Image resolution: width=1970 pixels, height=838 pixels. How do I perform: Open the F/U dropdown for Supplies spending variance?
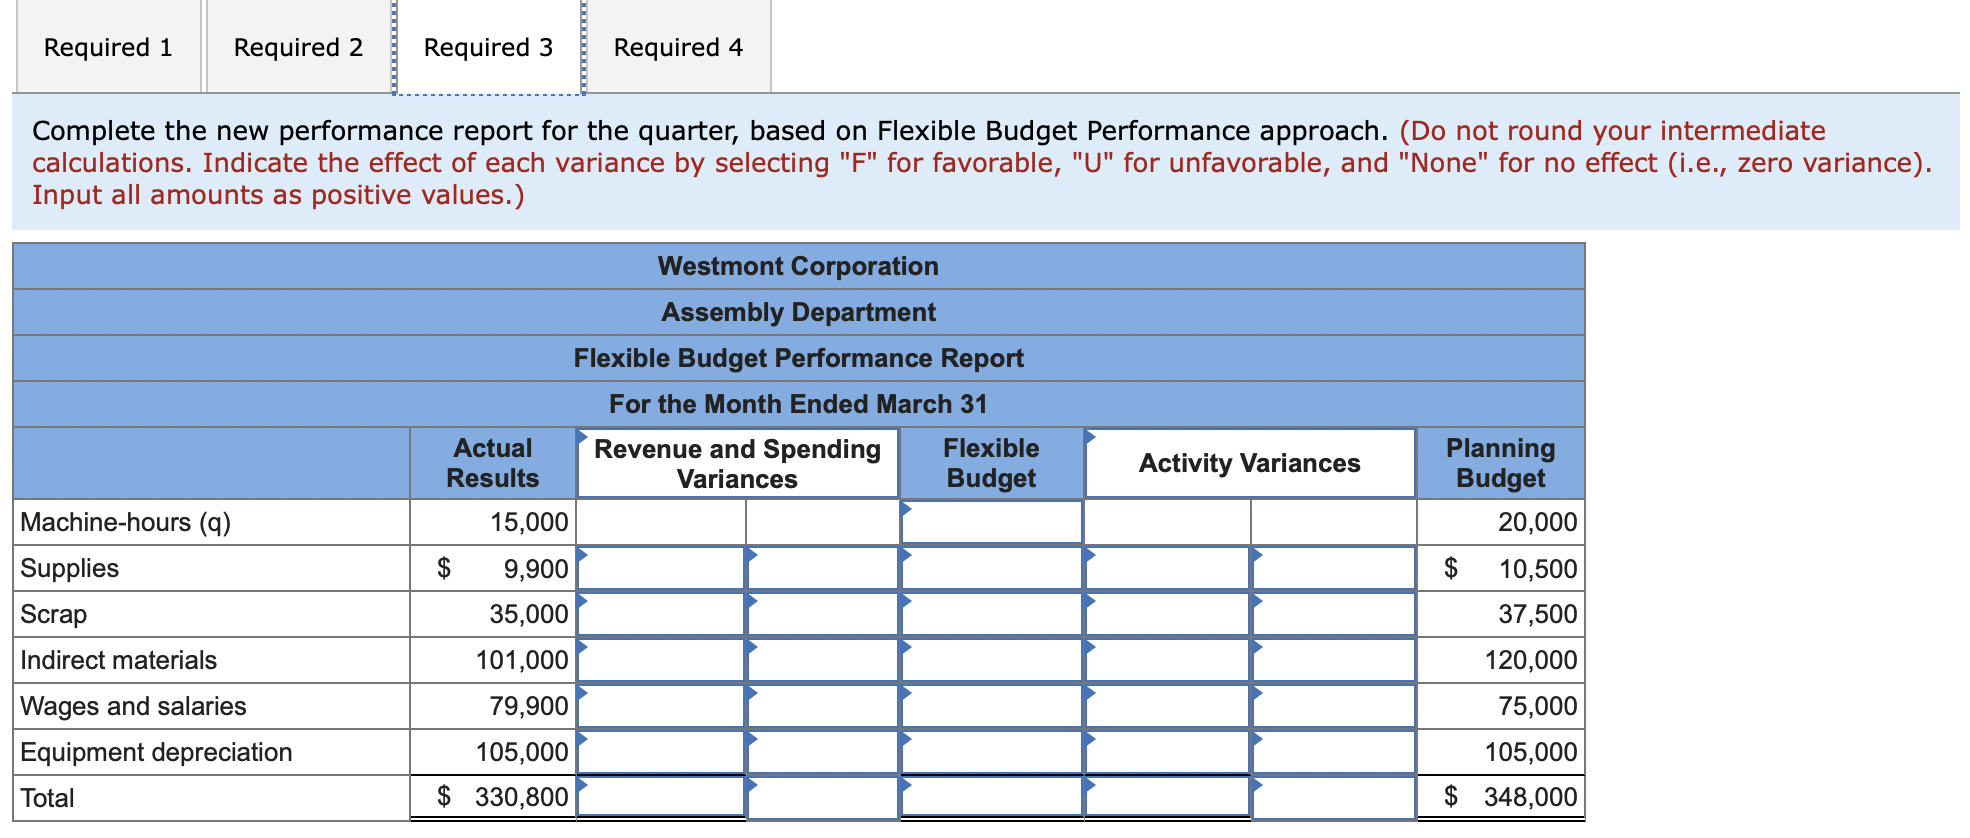tap(820, 567)
